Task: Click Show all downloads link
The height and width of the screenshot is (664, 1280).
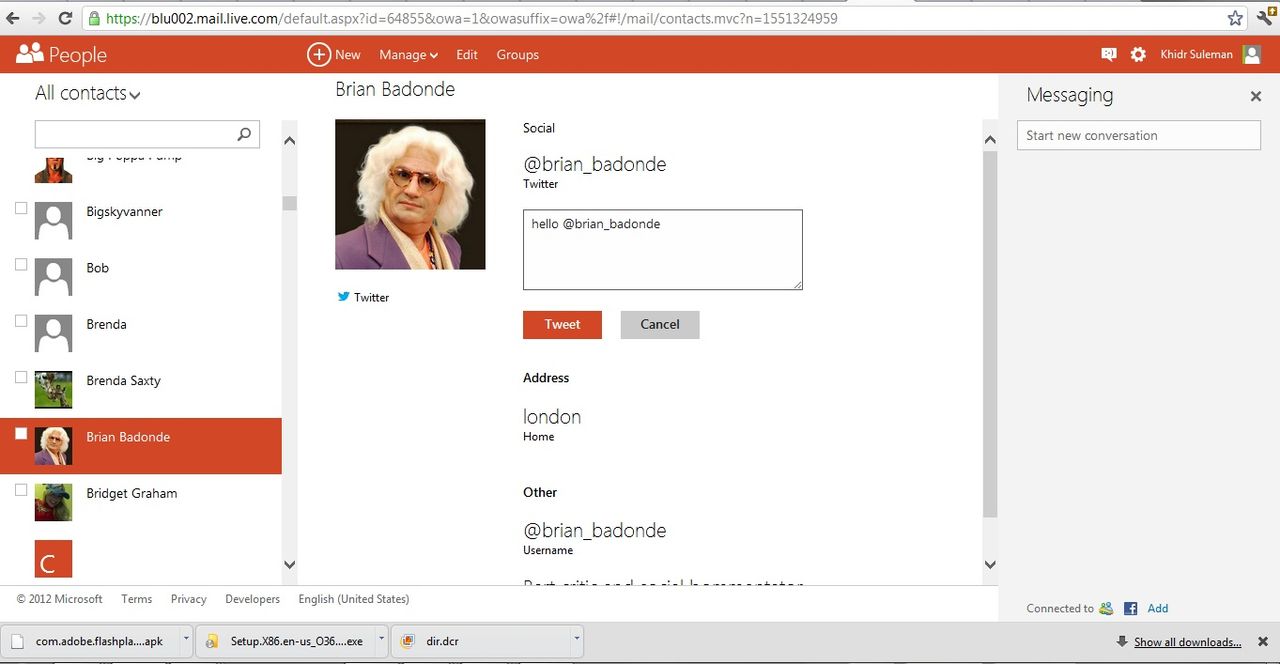Action: (1187, 642)
